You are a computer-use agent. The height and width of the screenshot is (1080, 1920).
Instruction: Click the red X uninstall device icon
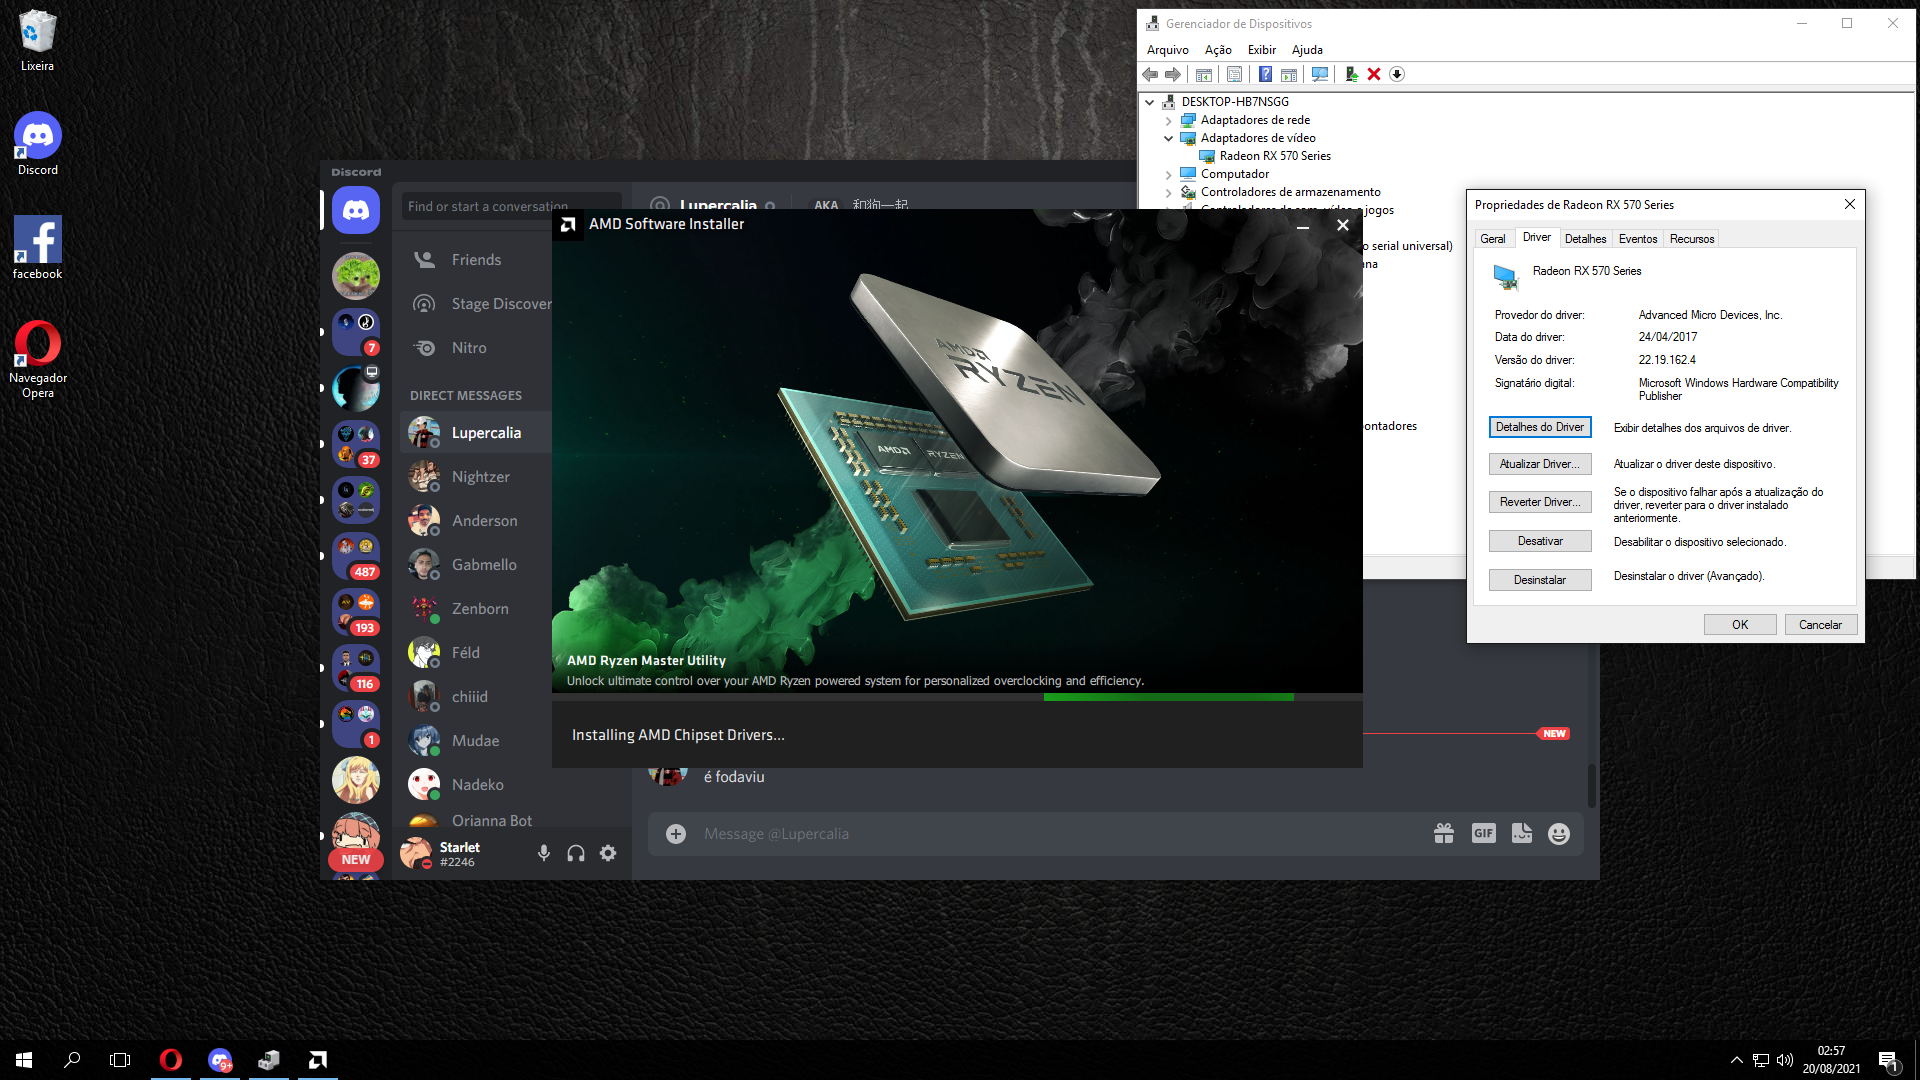click(1374, 74)
